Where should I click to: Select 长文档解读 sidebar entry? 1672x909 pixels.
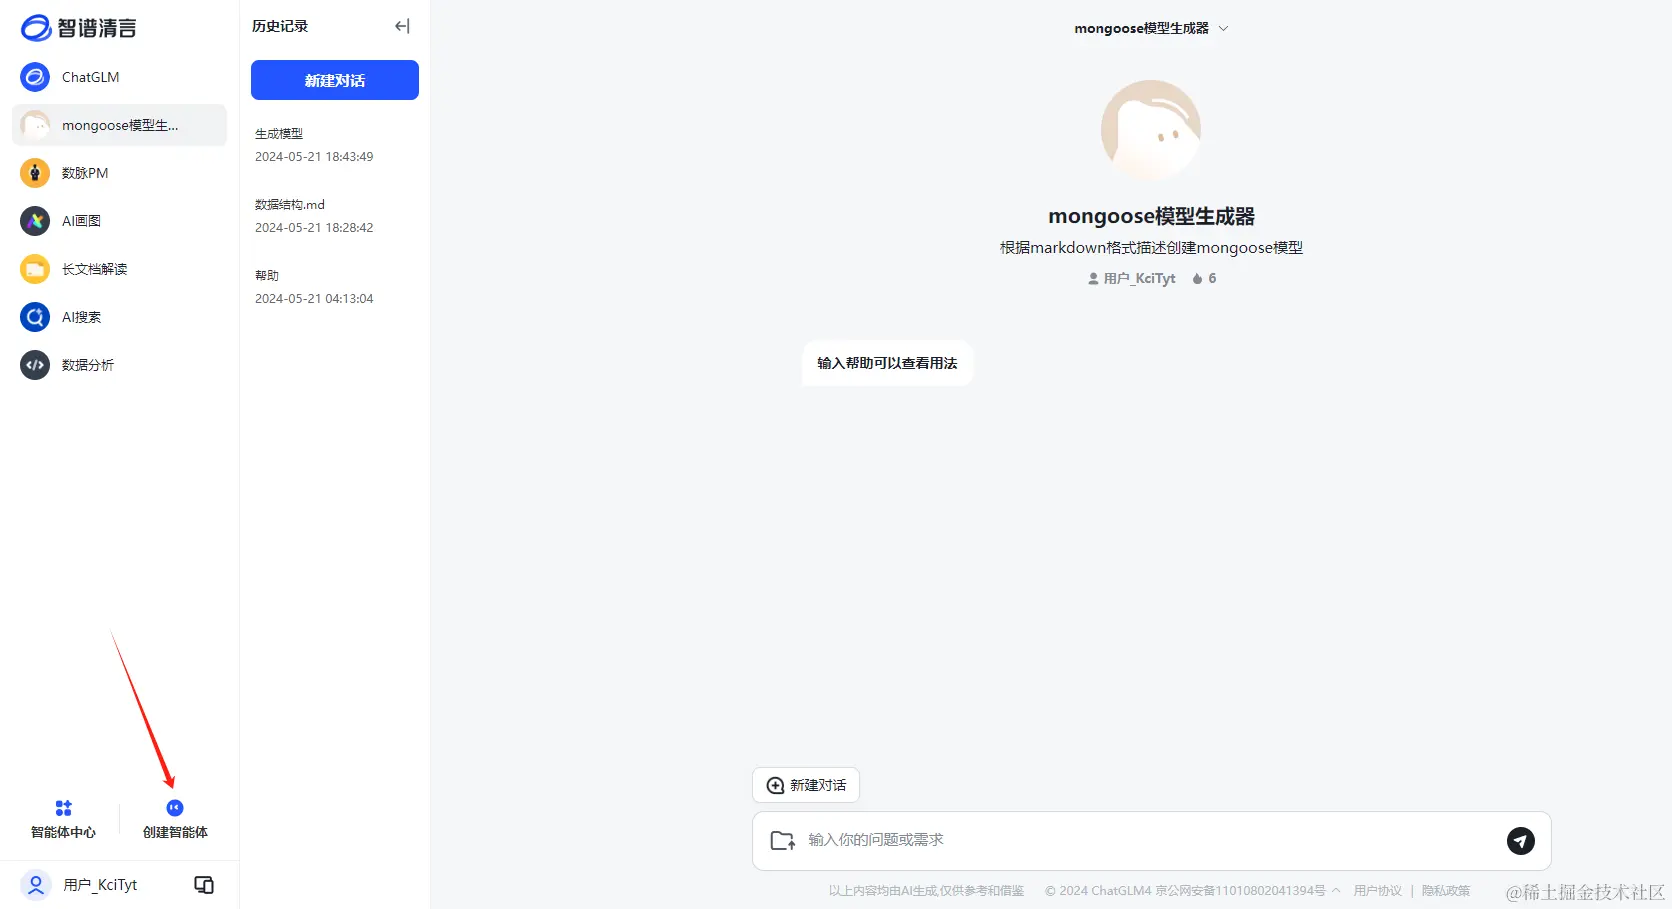[119, 269]
